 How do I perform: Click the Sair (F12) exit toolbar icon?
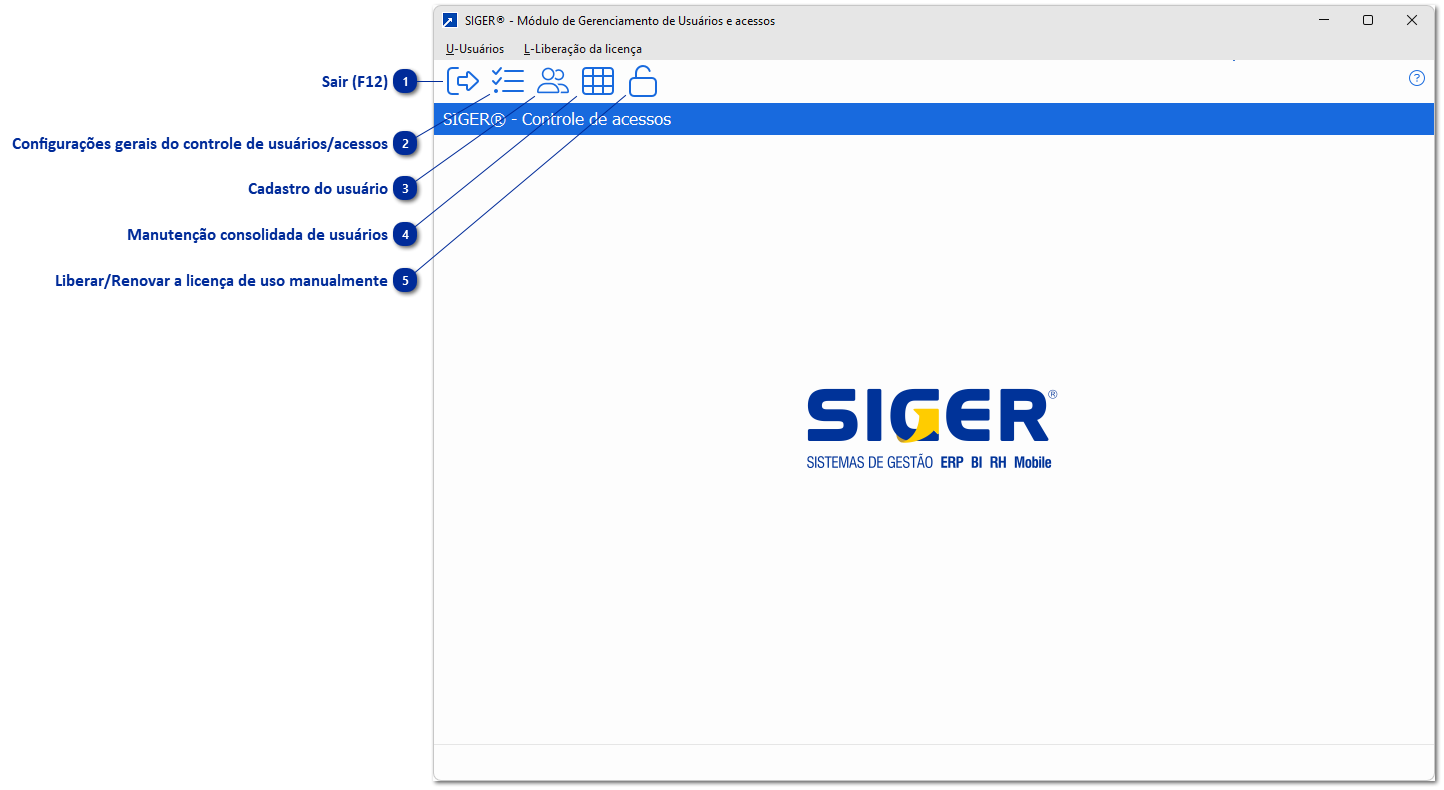click(x=463, y=81)
